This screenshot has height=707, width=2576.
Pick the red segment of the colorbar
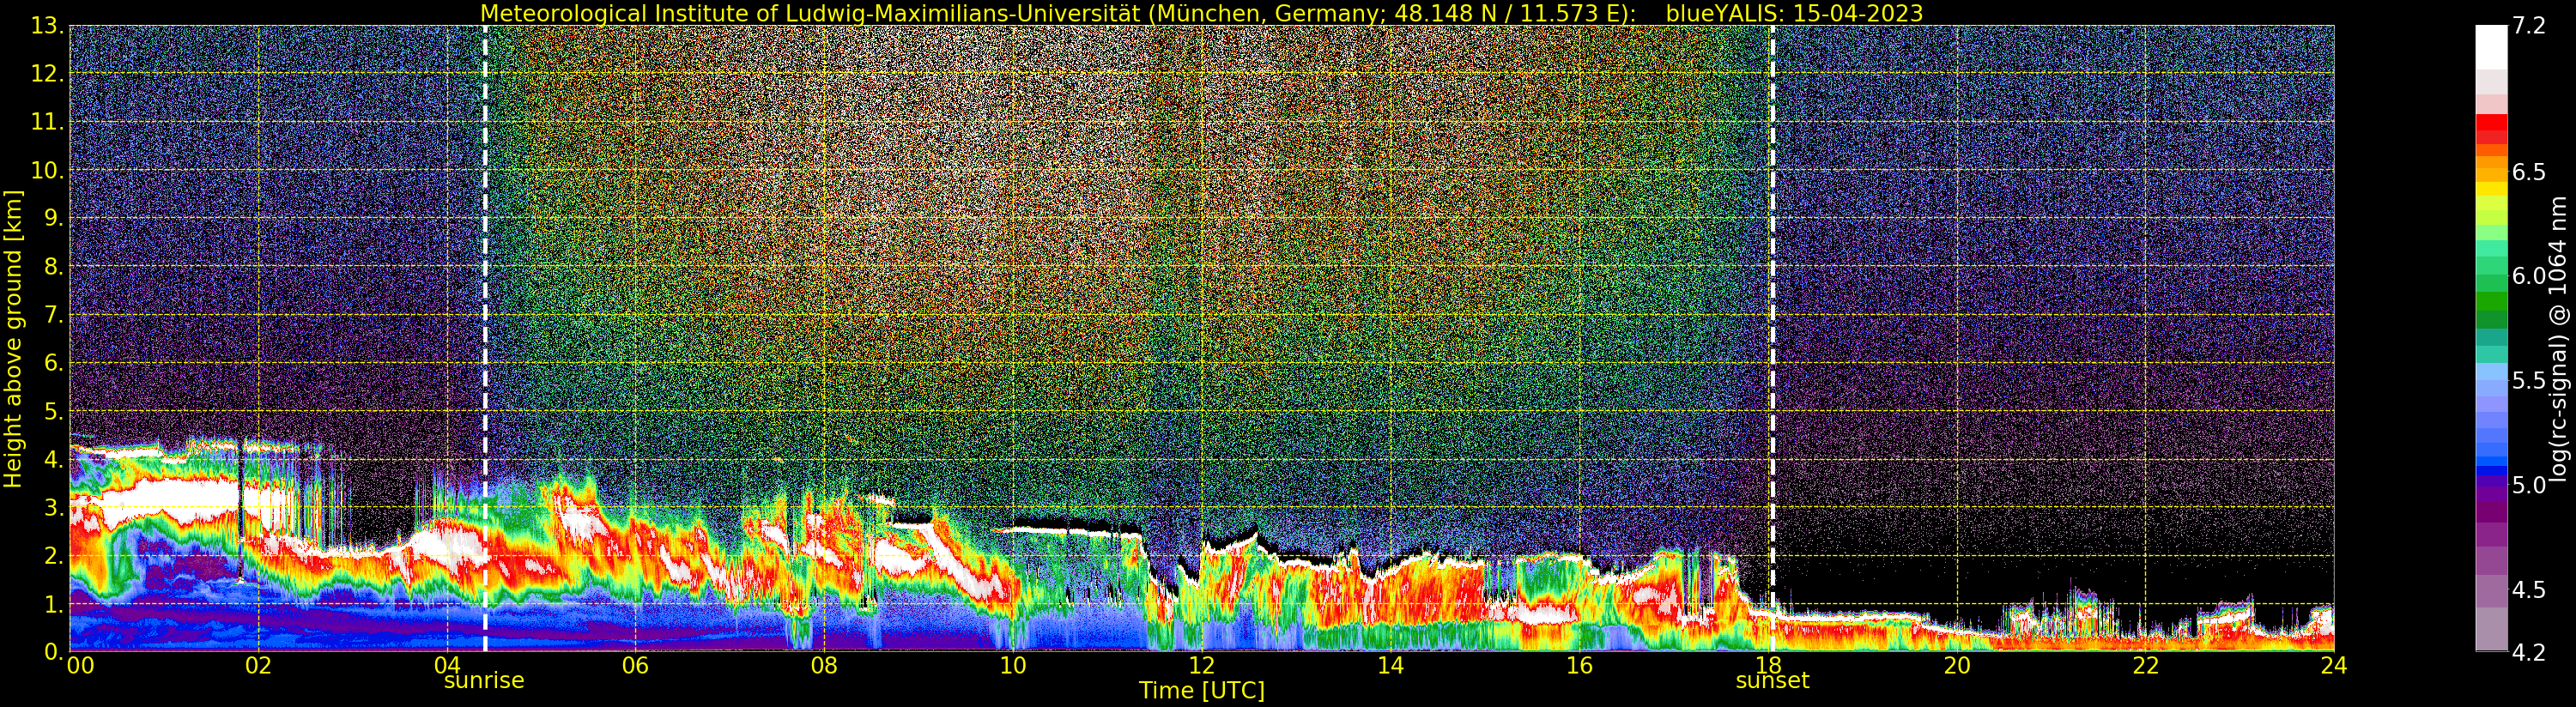tap(2491, 122)
